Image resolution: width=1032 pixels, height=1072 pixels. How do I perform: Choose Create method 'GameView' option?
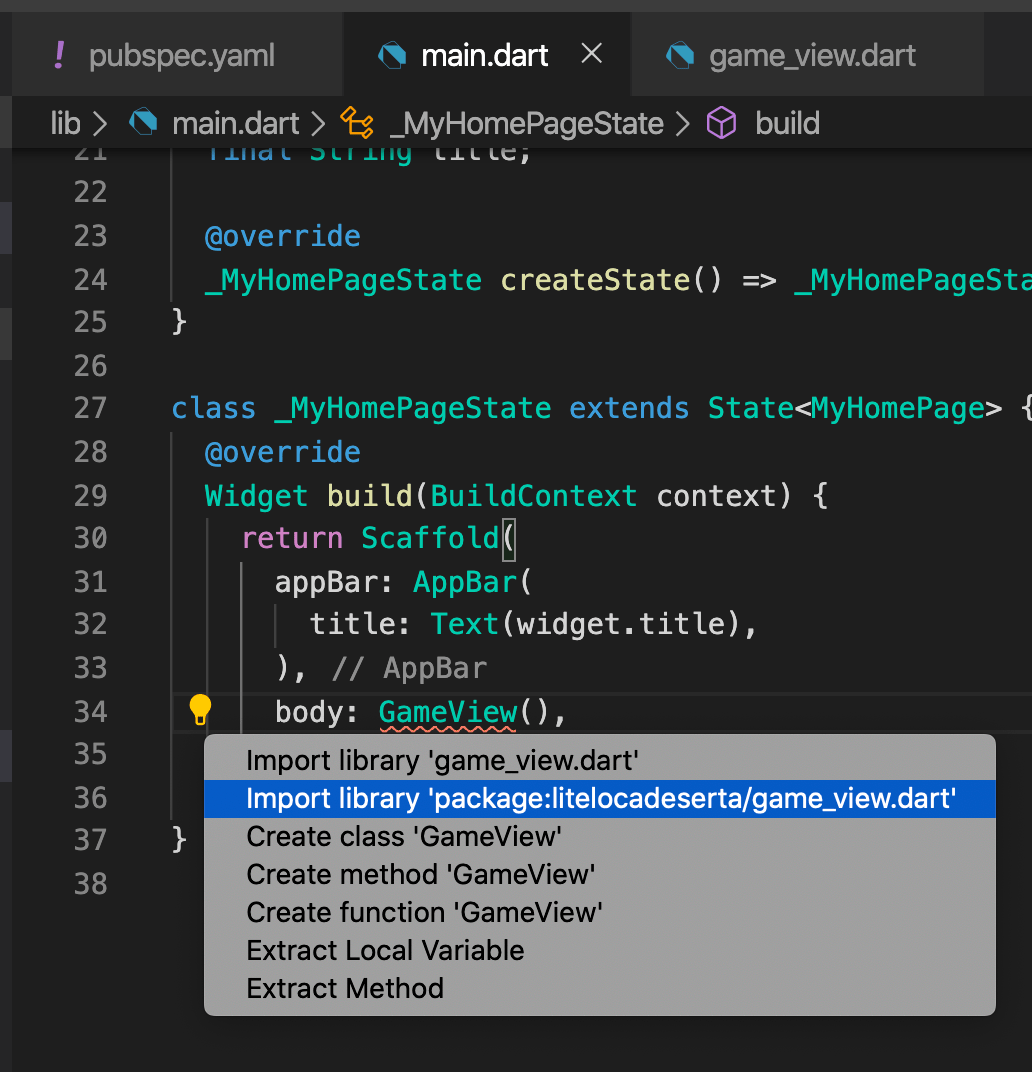point(421,875)
